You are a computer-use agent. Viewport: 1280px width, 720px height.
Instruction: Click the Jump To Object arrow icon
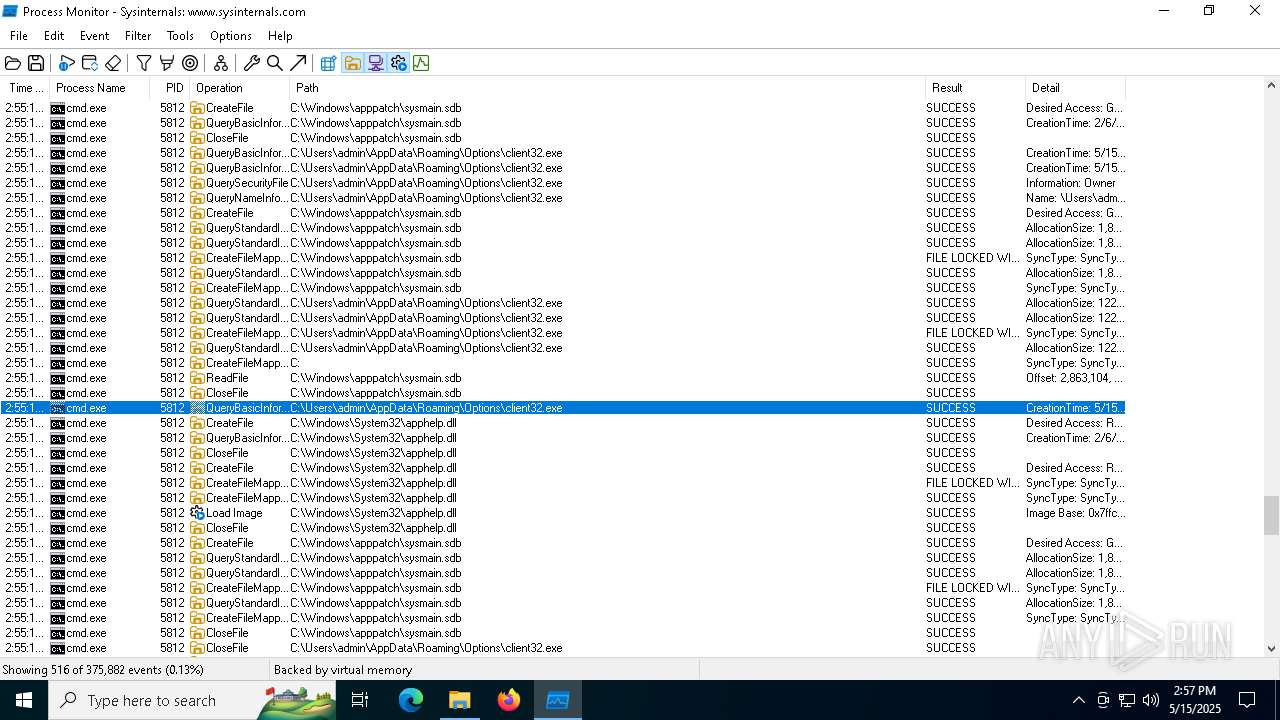[x=298, y=63]
